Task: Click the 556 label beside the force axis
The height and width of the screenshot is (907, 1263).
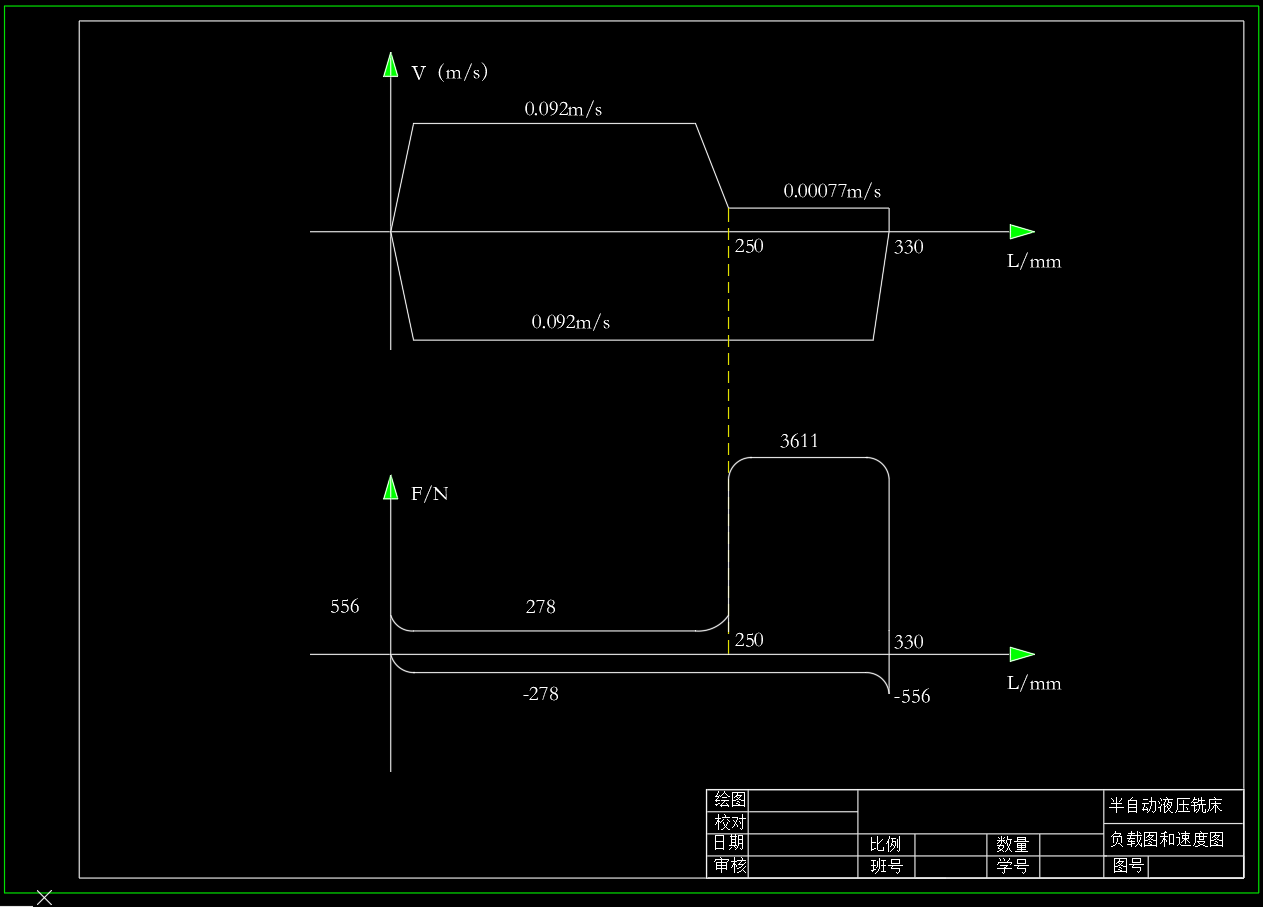Action: point(345,607)
